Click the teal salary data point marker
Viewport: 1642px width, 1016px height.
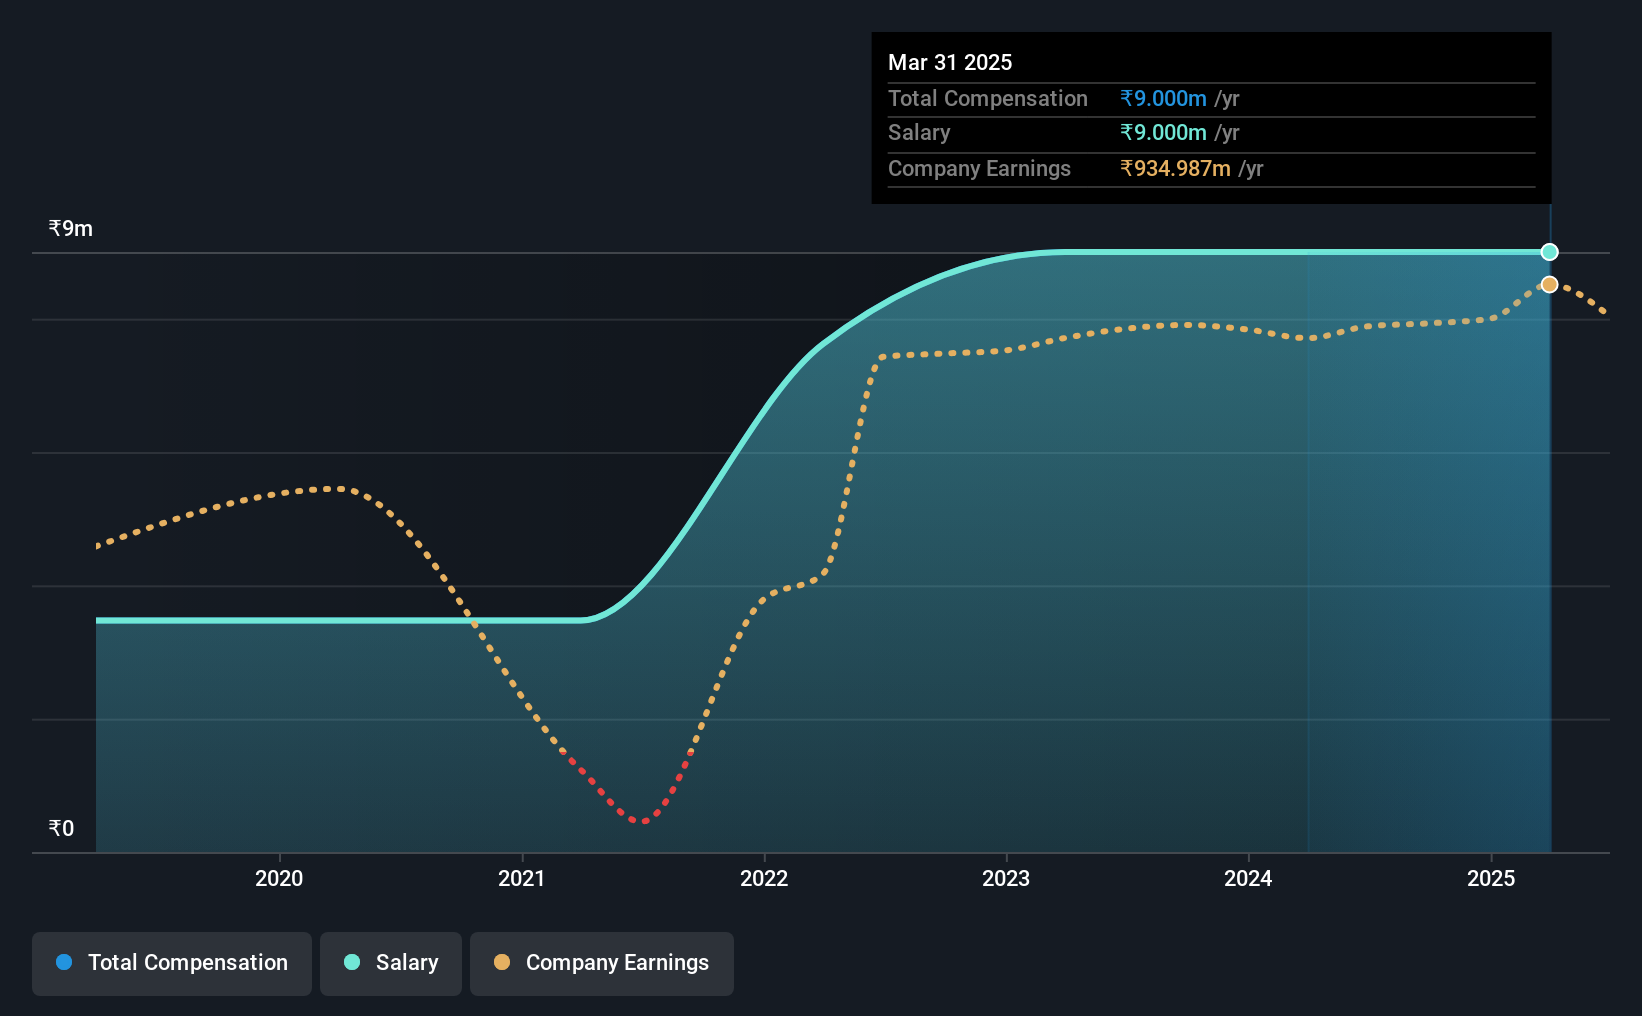point(1549,252)
